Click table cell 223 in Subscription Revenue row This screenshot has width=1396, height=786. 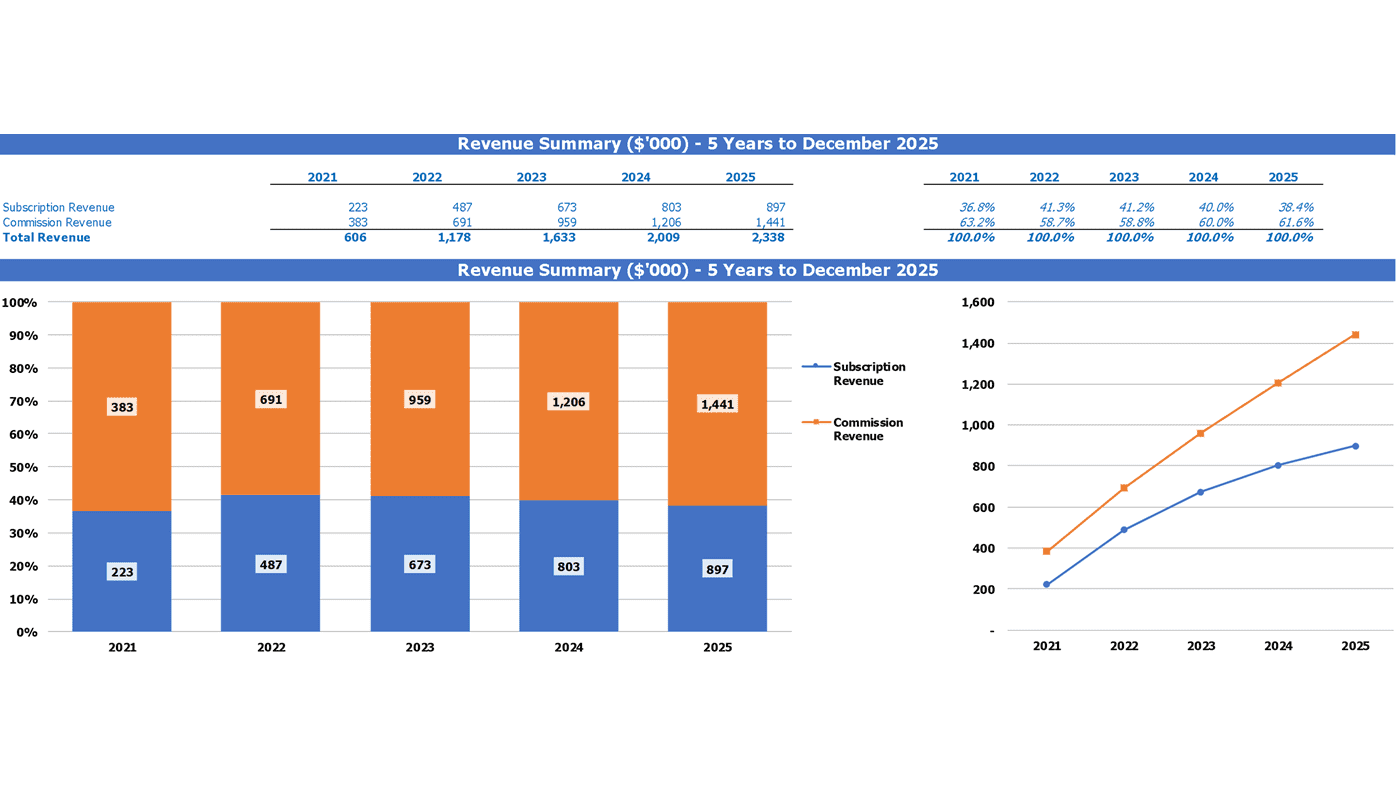click(x=358, y=207)
